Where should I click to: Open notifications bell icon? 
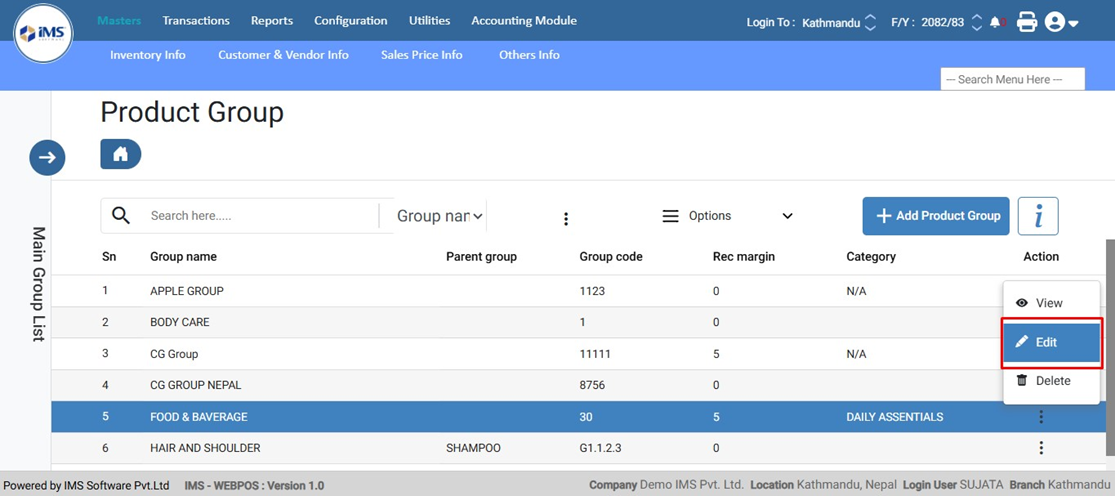coord(995,22)
